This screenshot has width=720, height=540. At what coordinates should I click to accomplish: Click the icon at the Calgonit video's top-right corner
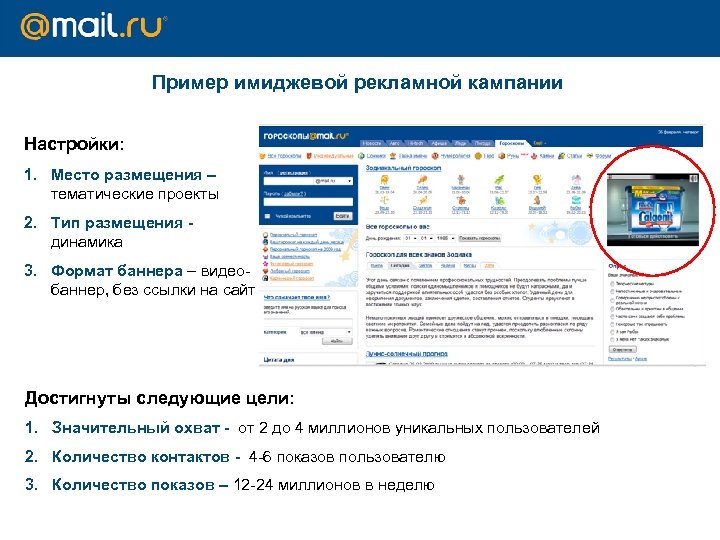pos(693,178)
